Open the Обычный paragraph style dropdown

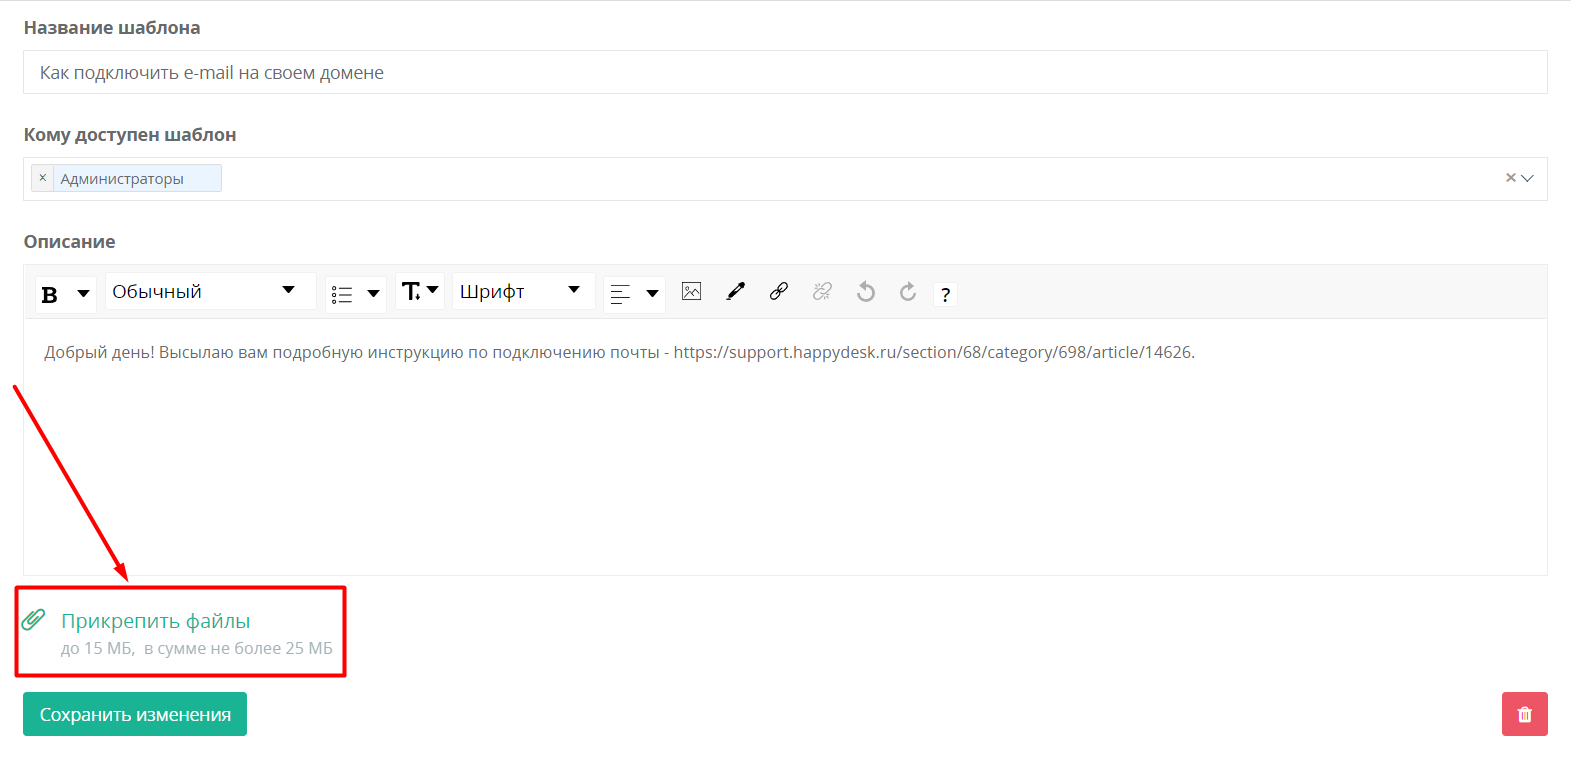click(210, 292)
